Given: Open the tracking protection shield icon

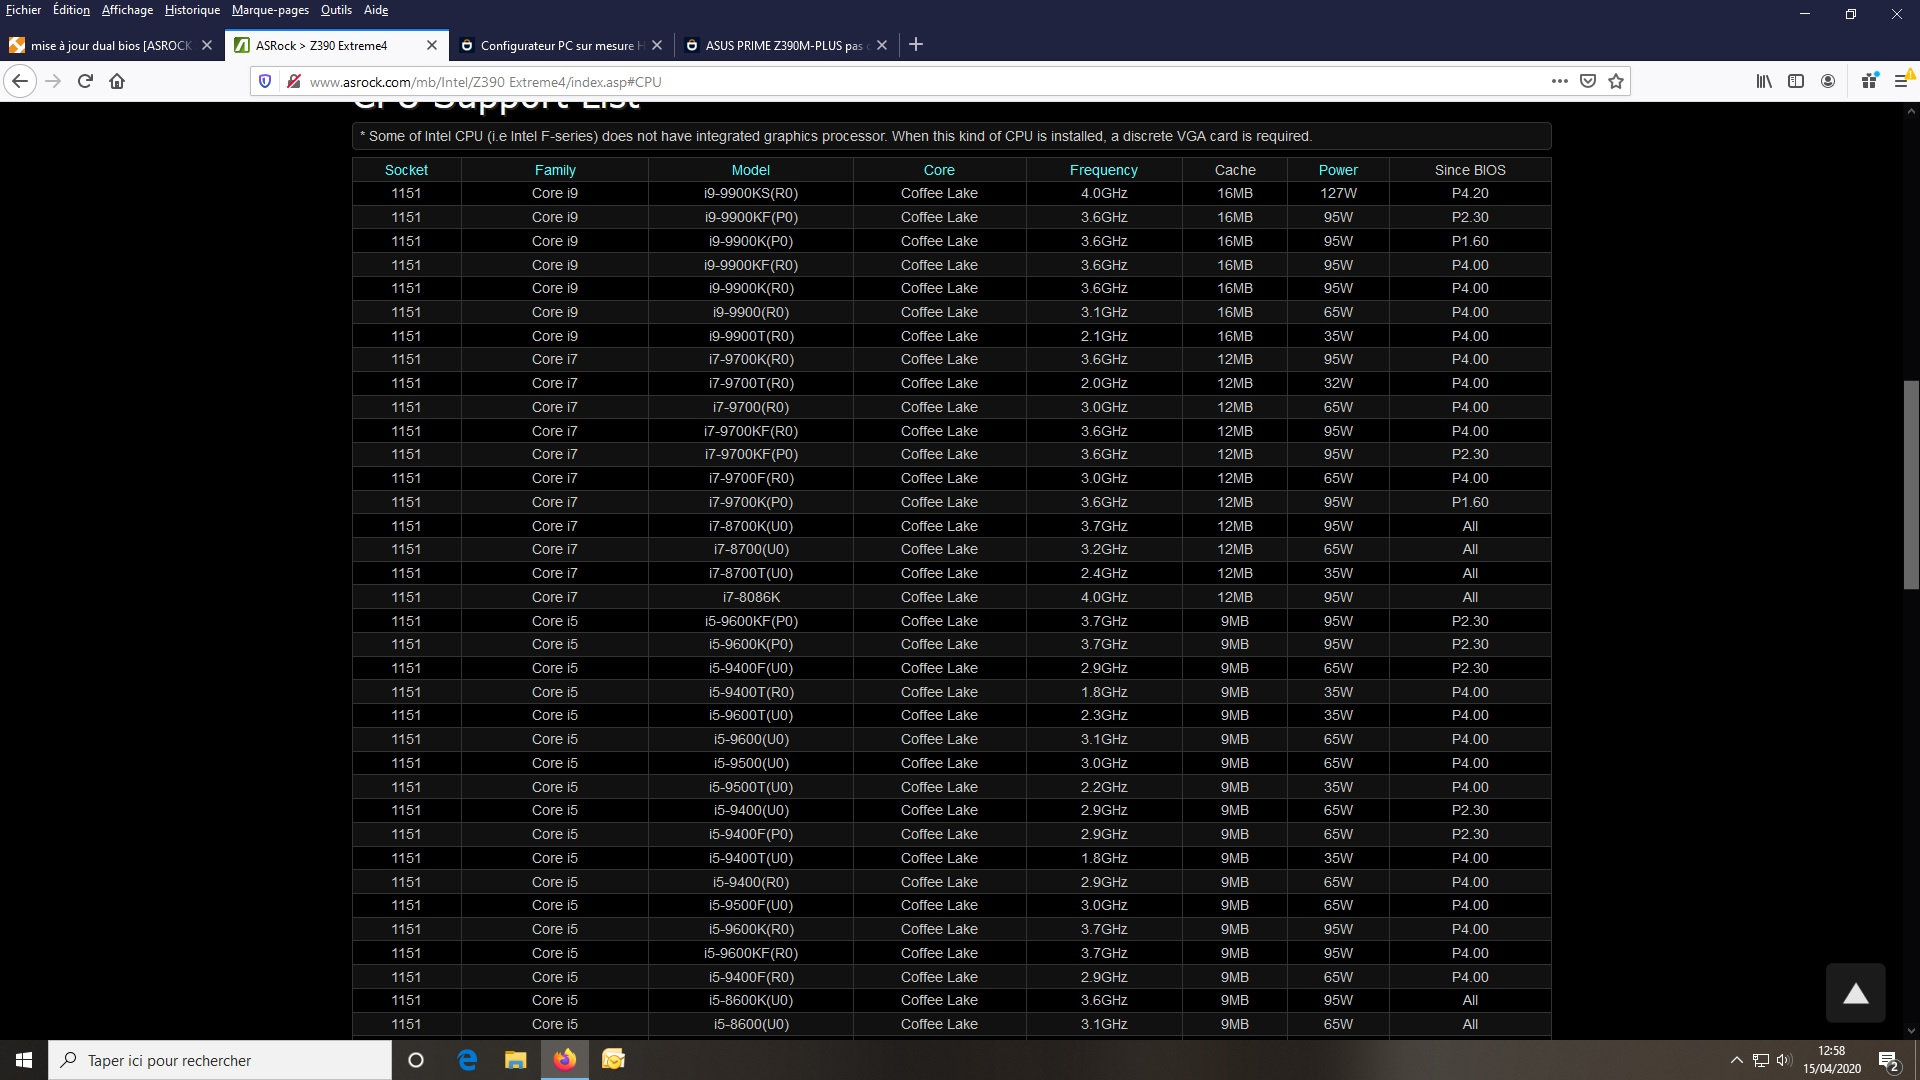Looking at the screenshot, I should (x=265, y=81).
